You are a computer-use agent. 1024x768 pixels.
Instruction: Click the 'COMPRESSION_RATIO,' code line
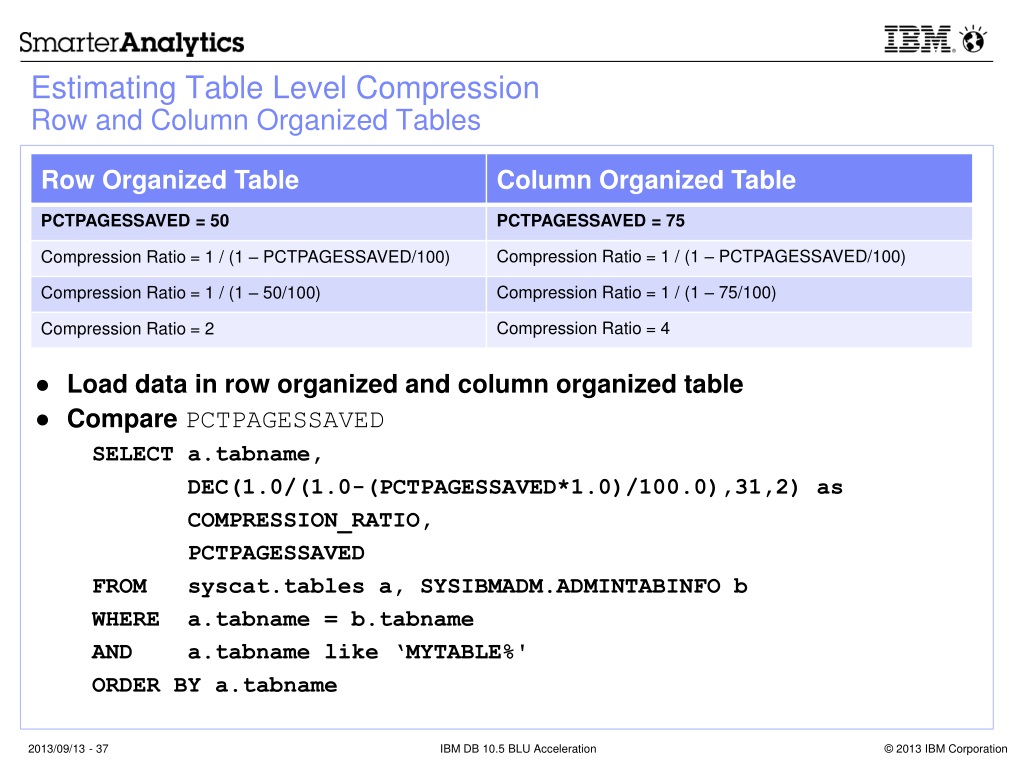point(309,520)
